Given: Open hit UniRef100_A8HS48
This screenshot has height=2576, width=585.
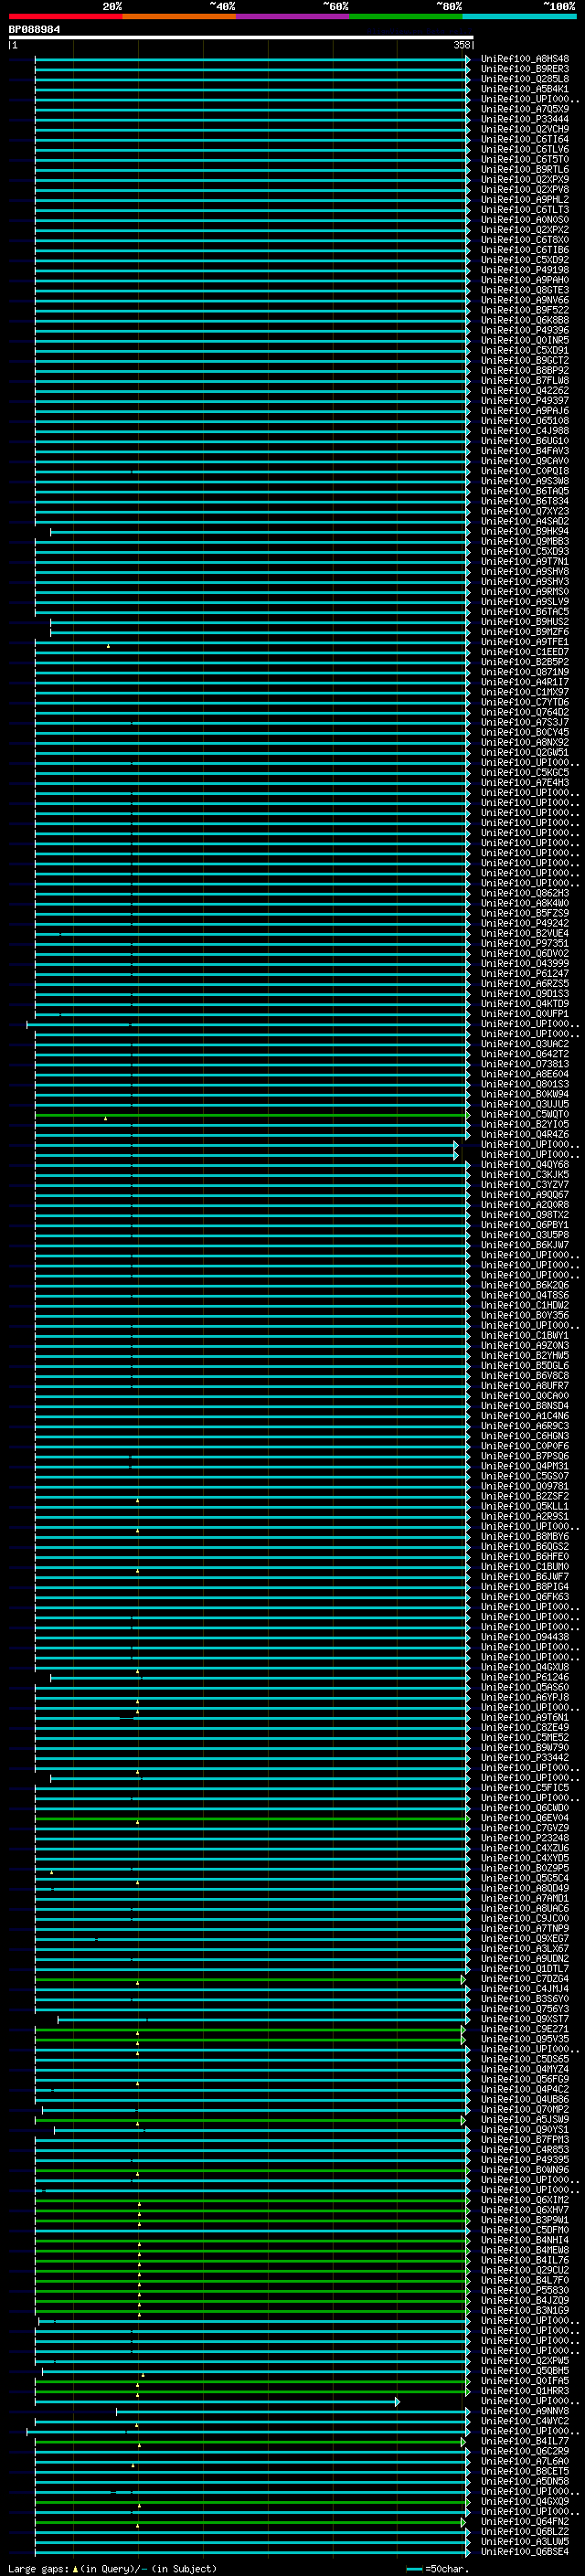Looking at the screenshot, I should coord(525,59).
